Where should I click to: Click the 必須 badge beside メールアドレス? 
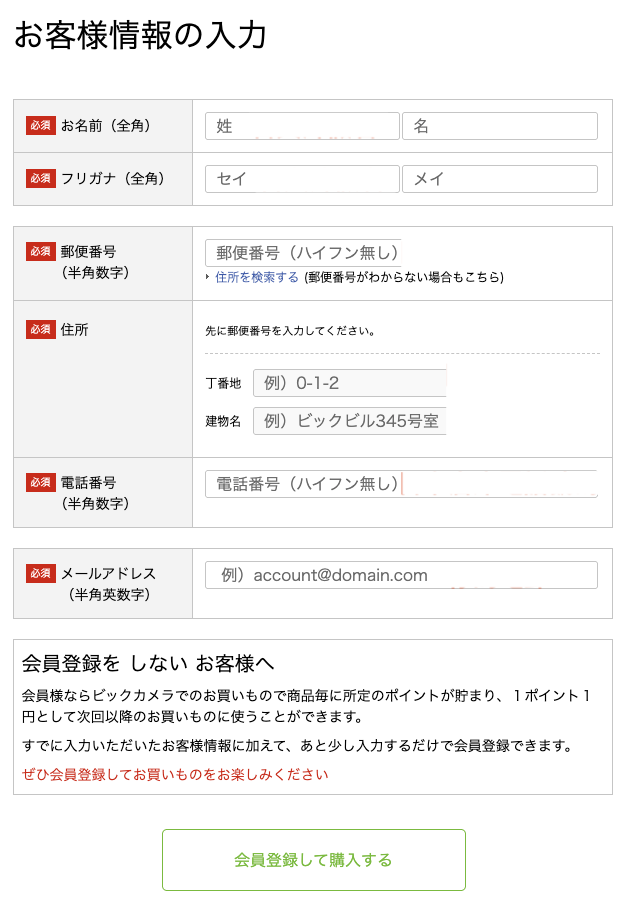tap(41, 573)
